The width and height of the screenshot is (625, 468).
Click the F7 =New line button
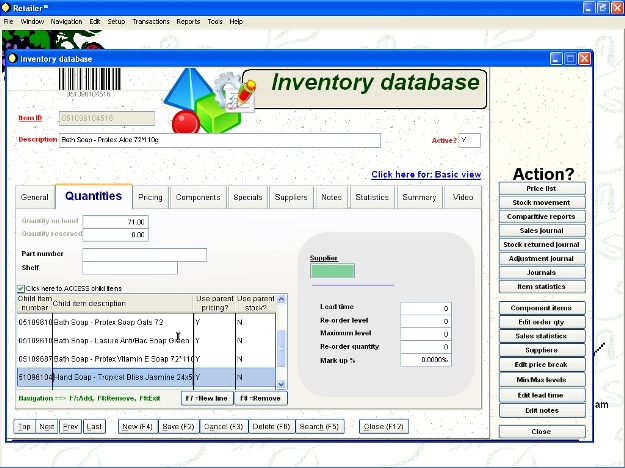(x=207, y=398)
